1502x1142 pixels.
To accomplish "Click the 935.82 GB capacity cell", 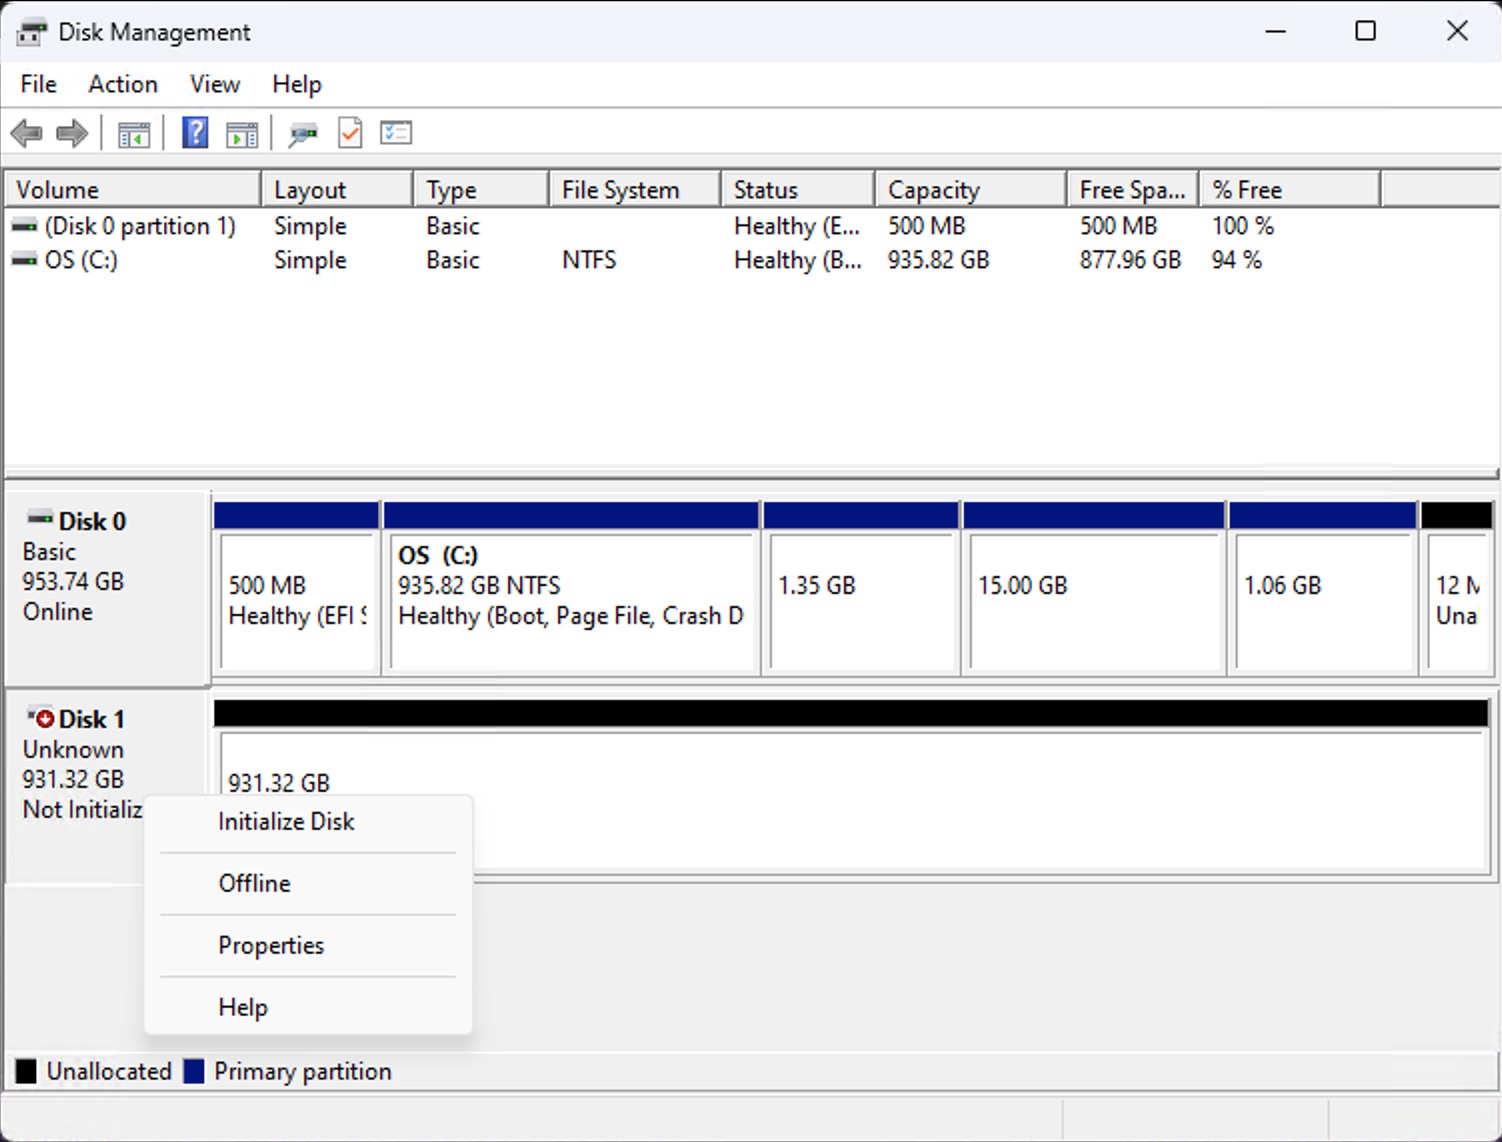I will [938, 261].
